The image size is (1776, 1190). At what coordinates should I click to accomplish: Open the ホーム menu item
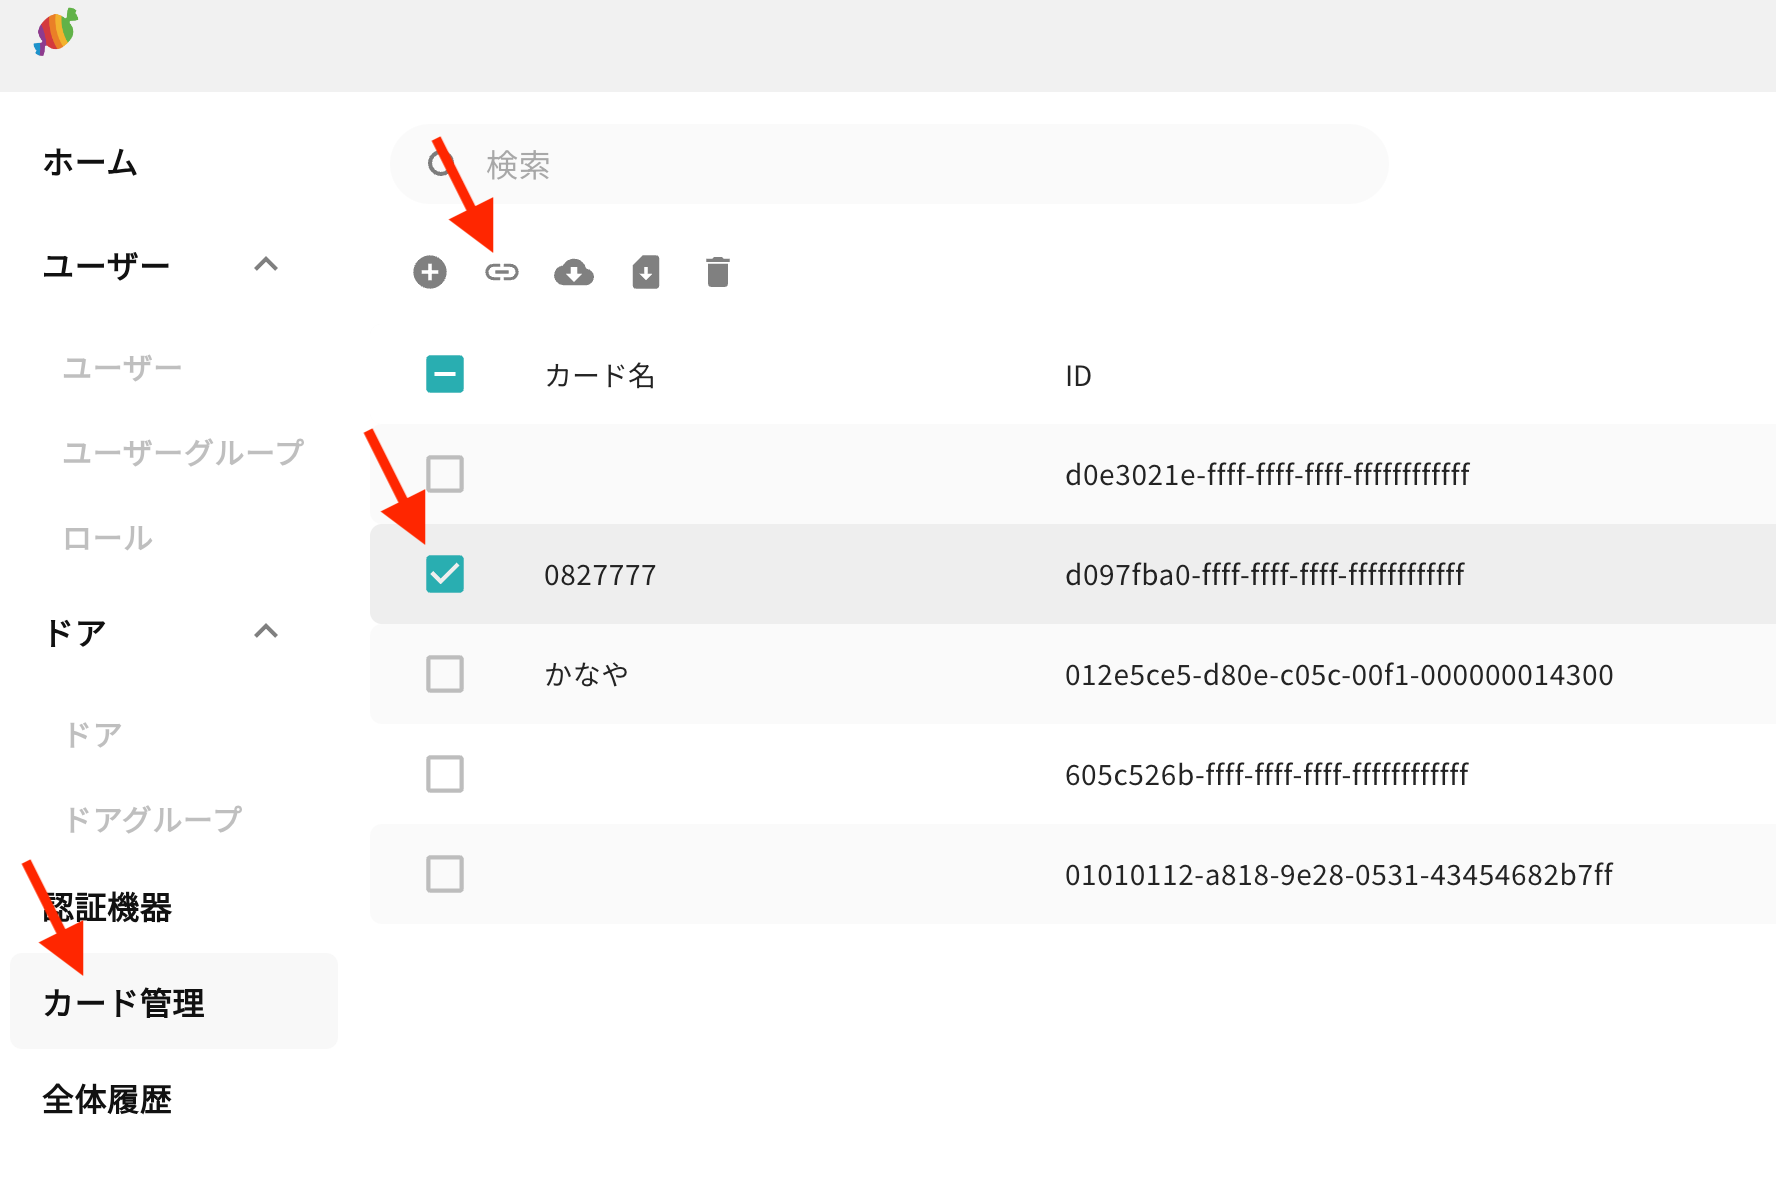click(x=90, y=162)
